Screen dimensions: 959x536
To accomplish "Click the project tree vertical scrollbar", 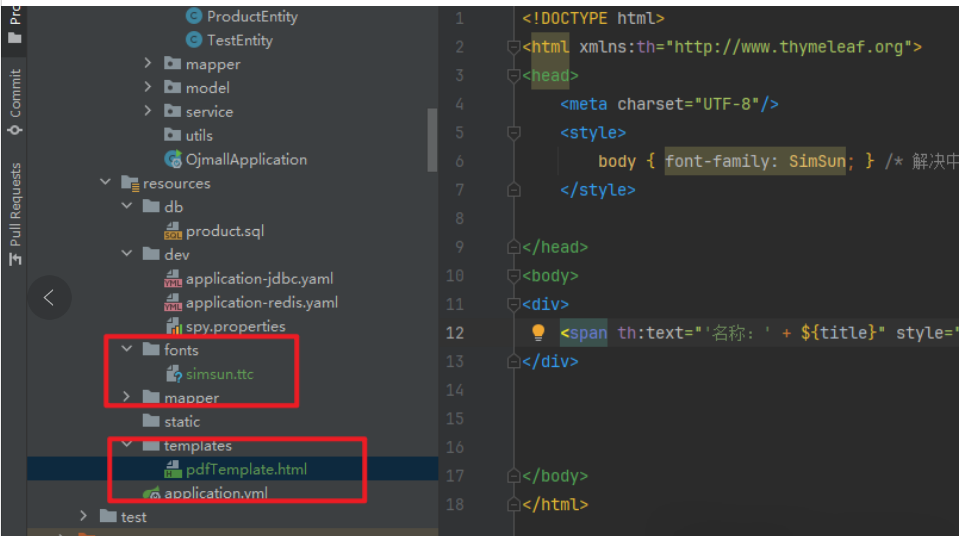I will pos(432,141).
